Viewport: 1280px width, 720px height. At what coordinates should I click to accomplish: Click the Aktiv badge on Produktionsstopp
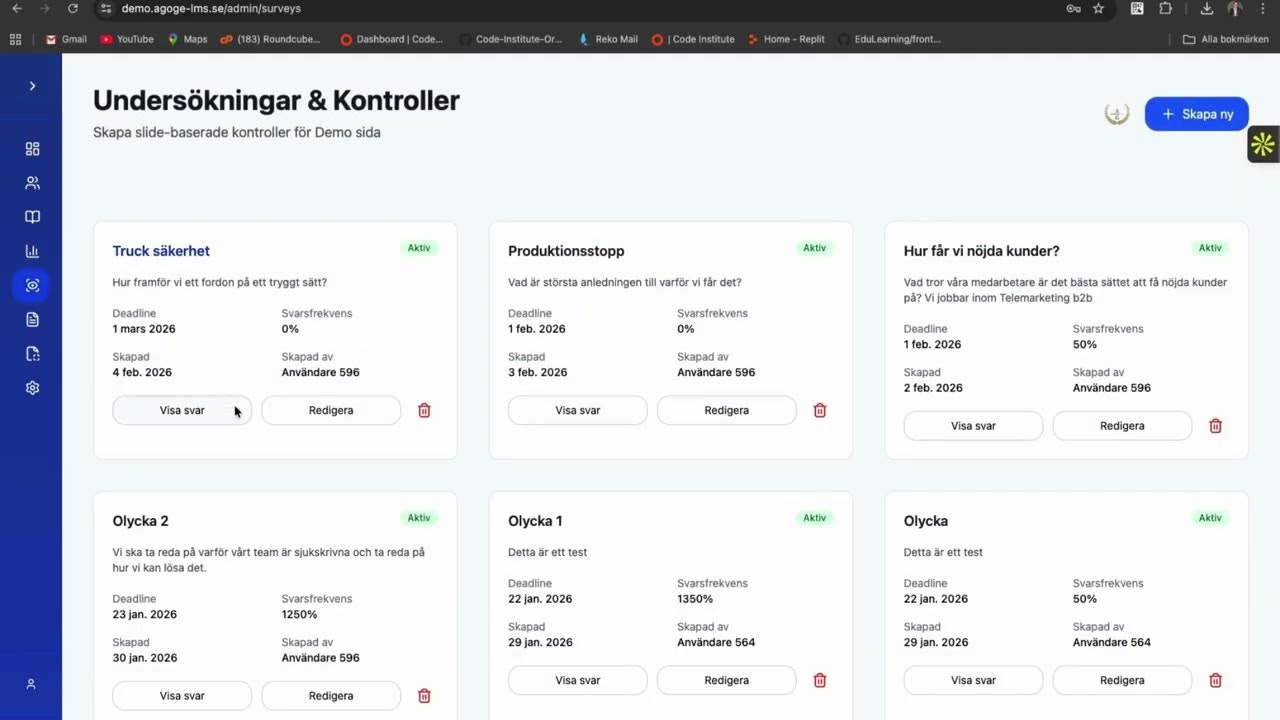pos(815,248)
